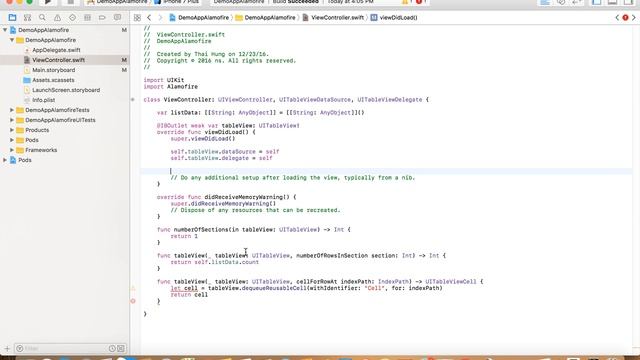
Task: Open the viewDidLoad() jump bar dropdown
Action: click(x=394, y=18)
